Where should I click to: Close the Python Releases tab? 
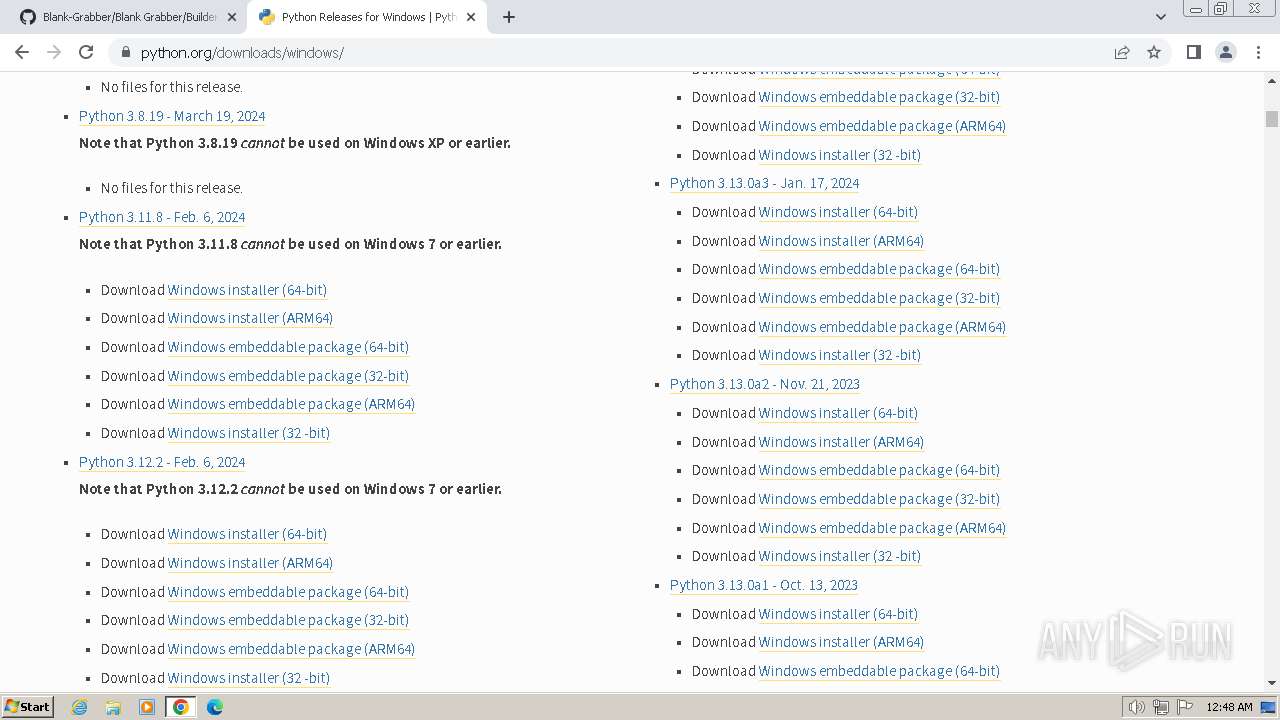coord(471,17)
